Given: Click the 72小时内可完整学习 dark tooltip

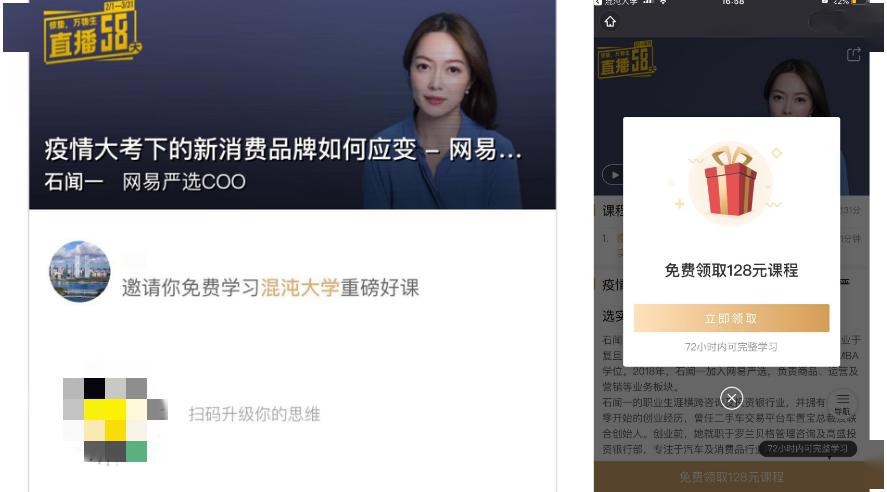Looking at the screenshot, I should (807, 449).
